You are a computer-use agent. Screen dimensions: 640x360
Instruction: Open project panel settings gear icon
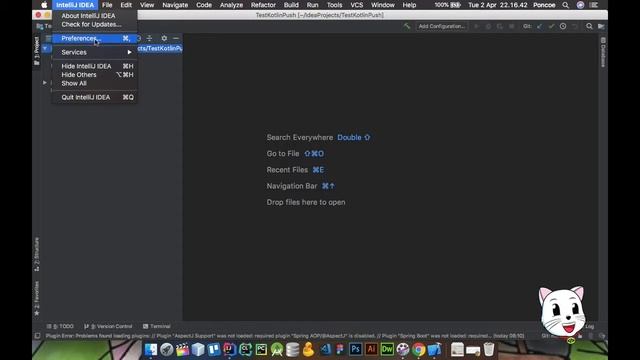click(x=164, y=38)
